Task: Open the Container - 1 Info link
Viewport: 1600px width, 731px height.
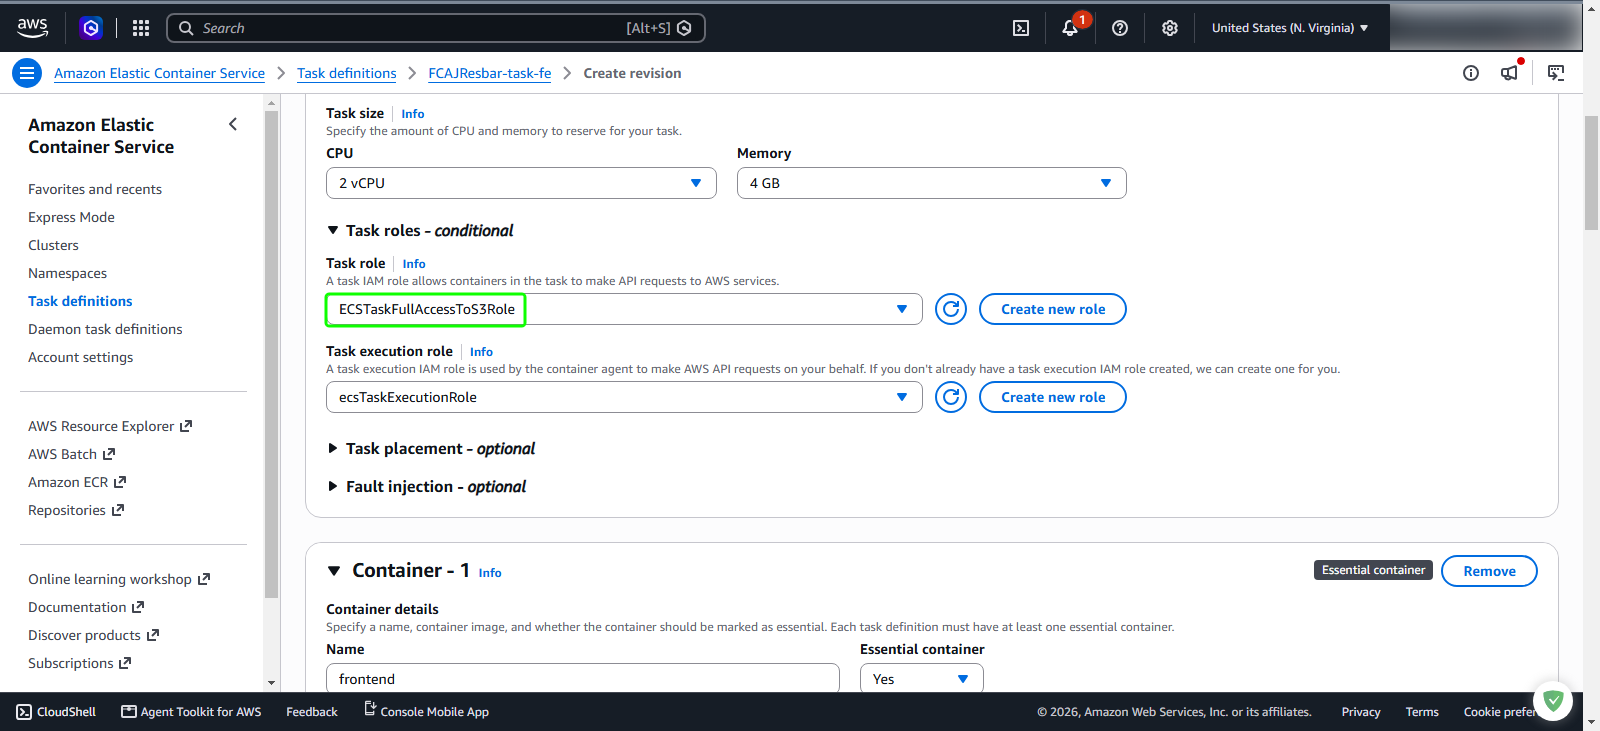Action: click(490, 573)
